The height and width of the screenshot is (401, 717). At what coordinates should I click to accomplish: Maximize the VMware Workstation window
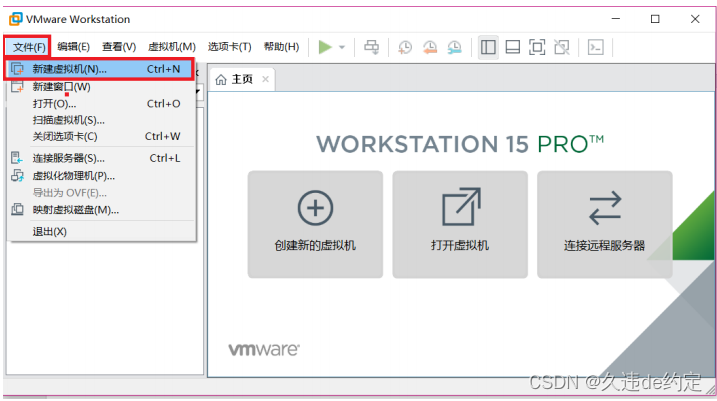(x=655, y=19)
